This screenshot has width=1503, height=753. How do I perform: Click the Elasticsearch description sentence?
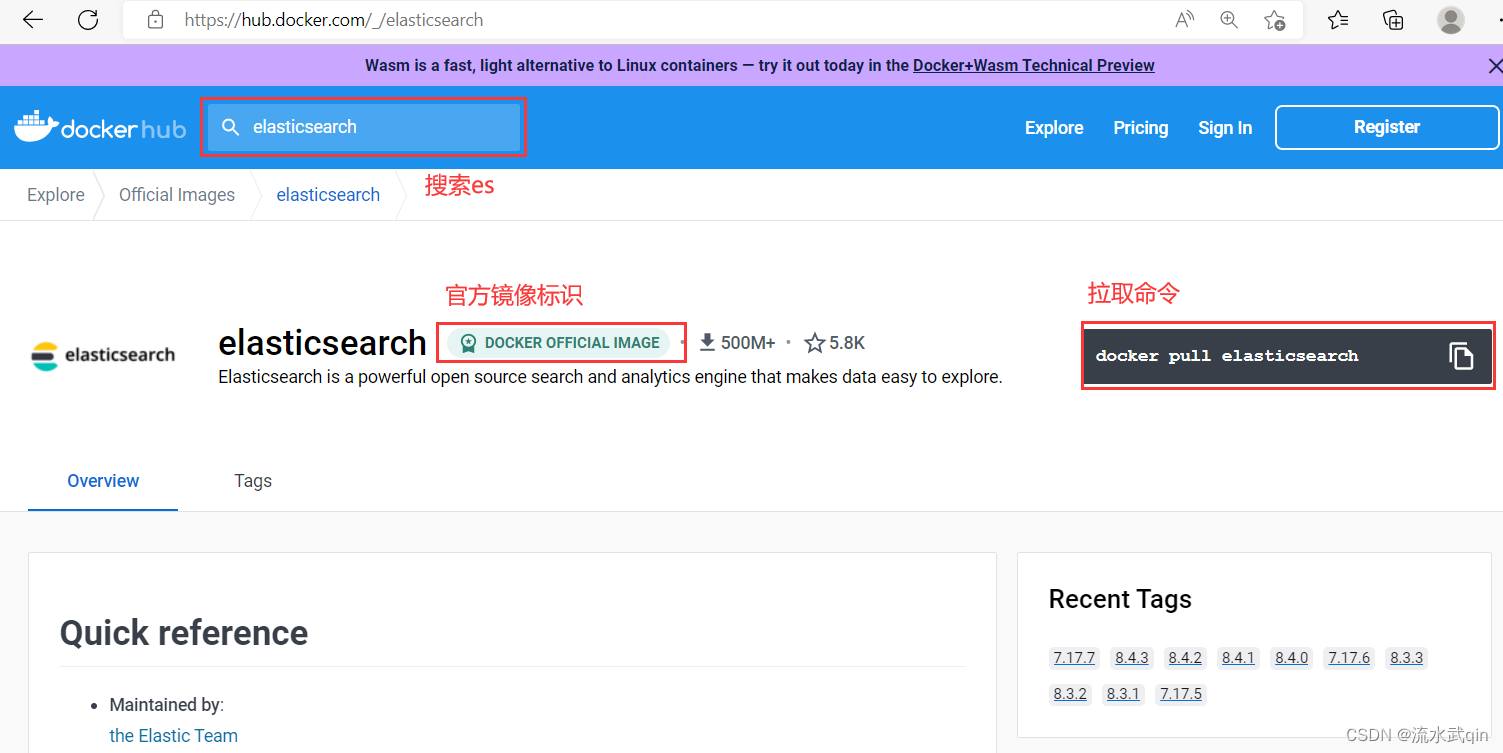pos(610,378)
